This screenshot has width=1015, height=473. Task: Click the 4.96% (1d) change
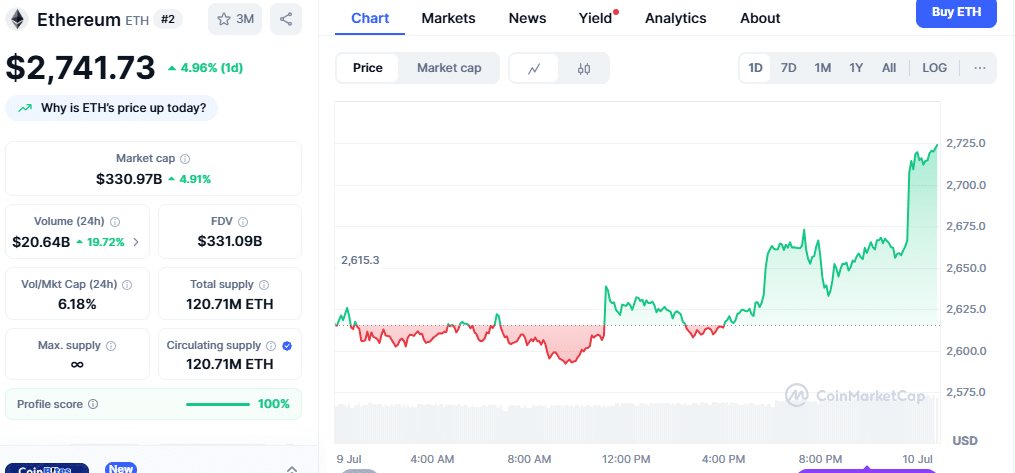[205, 68]
